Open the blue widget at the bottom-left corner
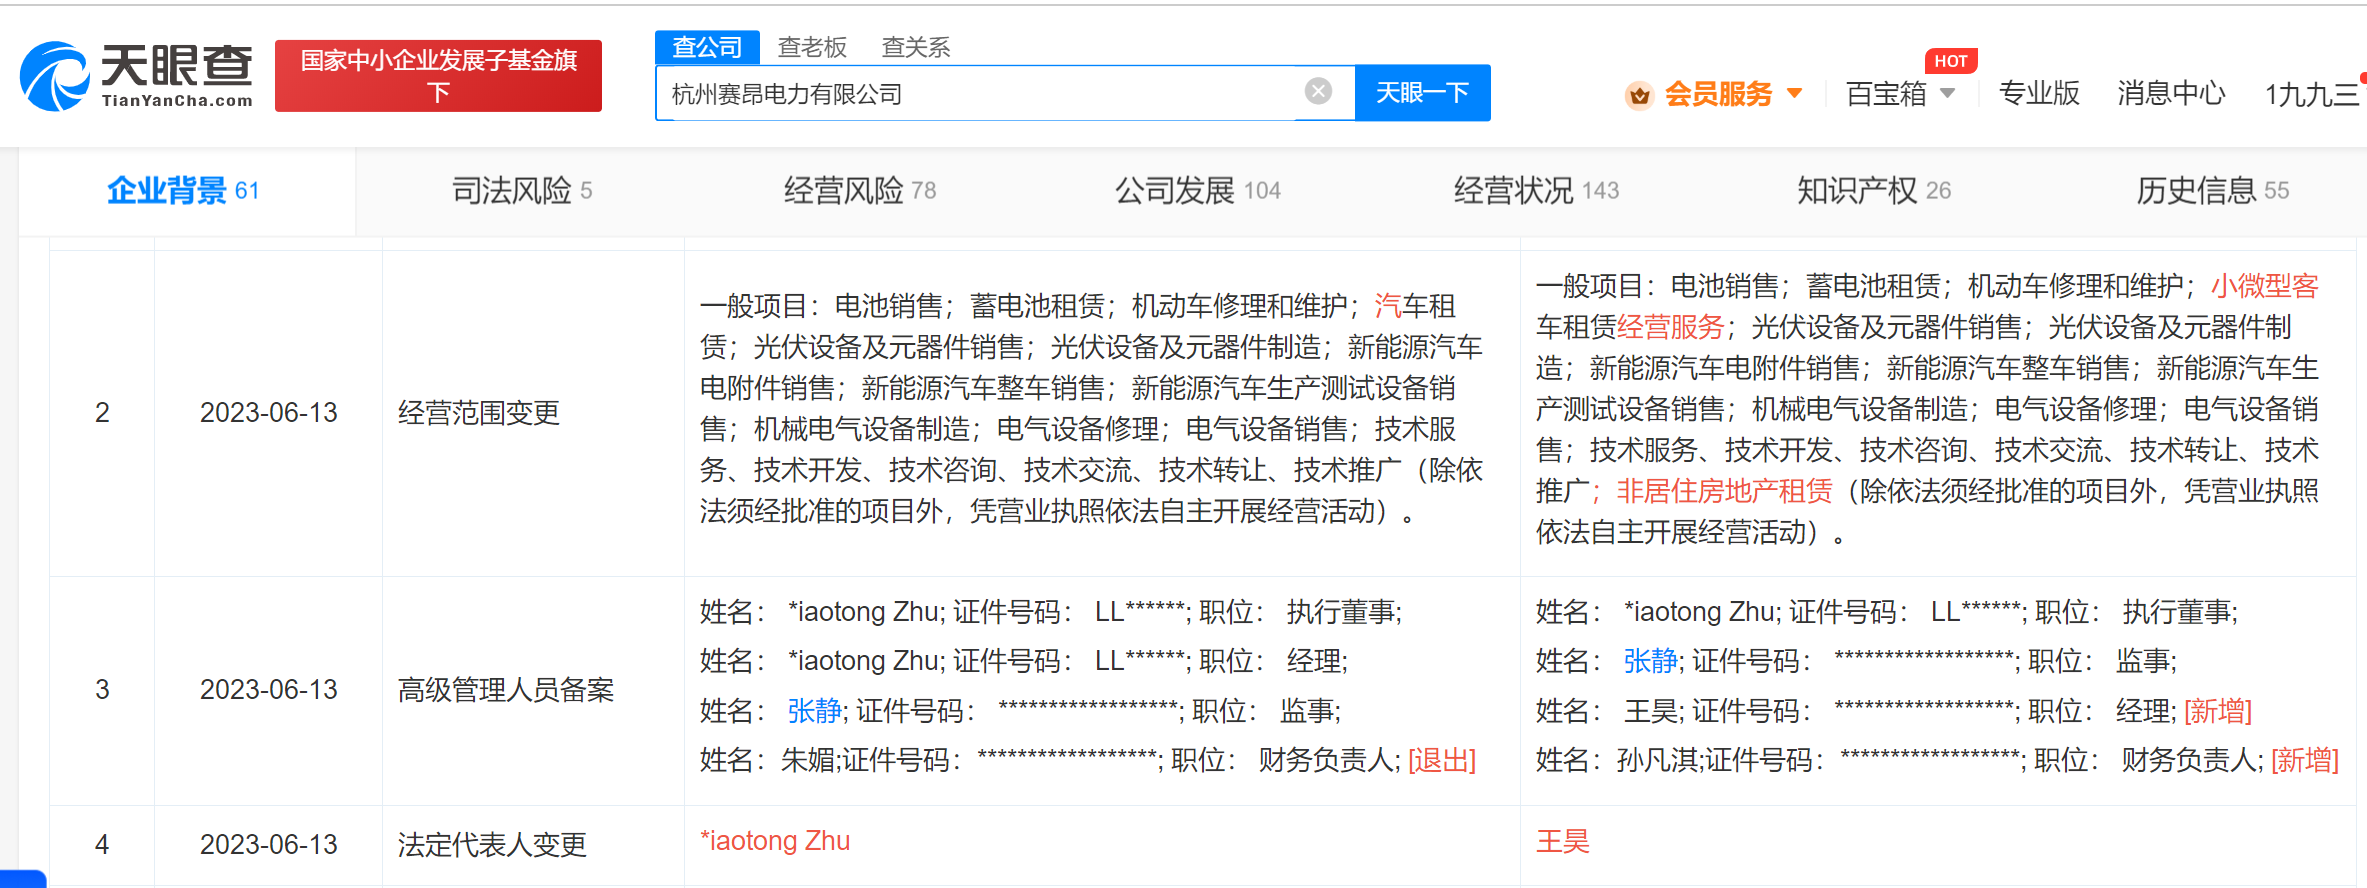This screenshot has height=888, width=2367. pos(22,879)
